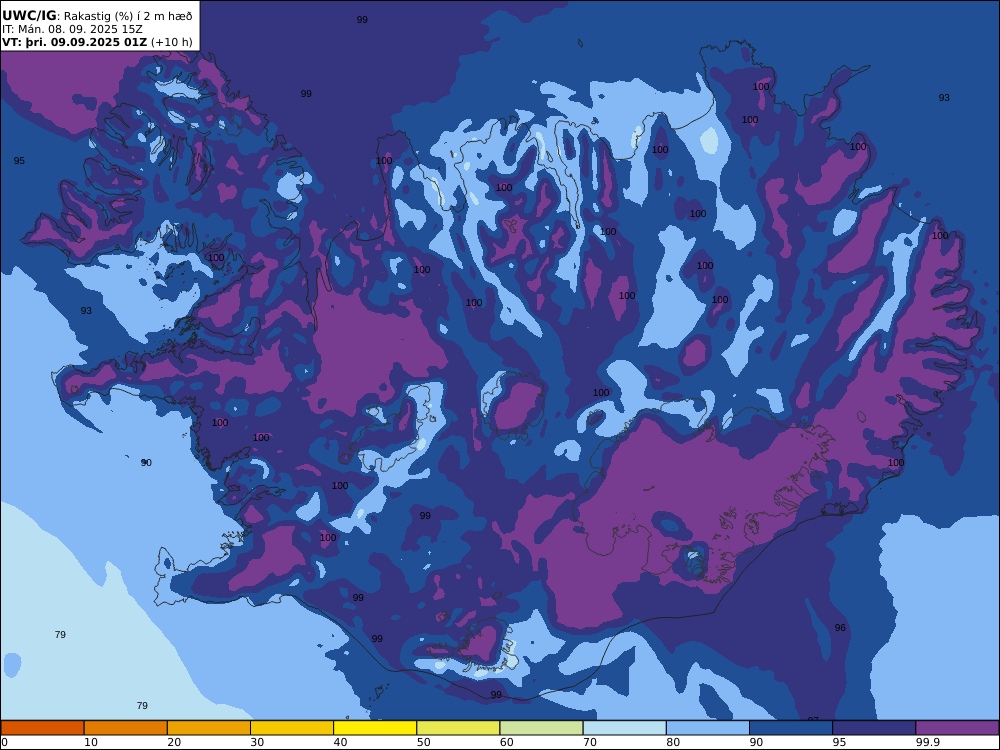The width and height of the screenshot is (1000, 750).
Task: Click the legend tick label '30'
Action: point(257,742)
